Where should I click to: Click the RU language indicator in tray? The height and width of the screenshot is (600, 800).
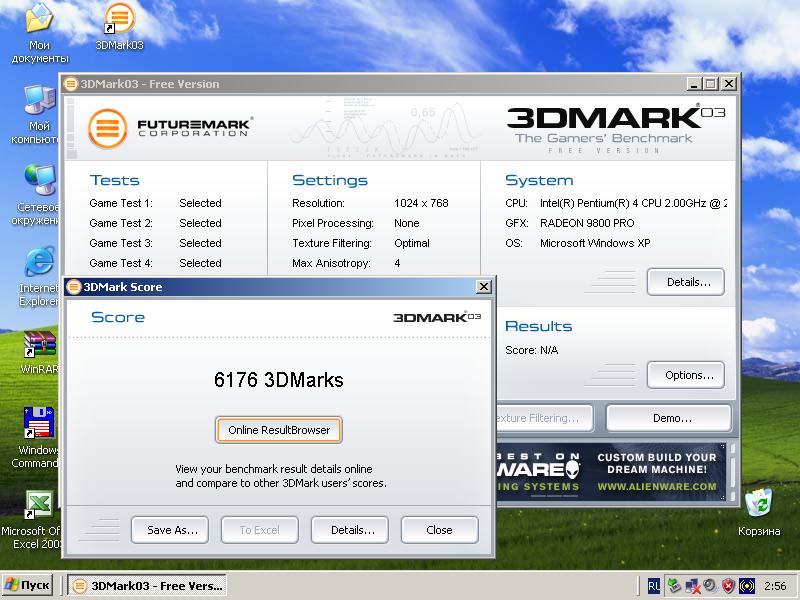point(653,586)
